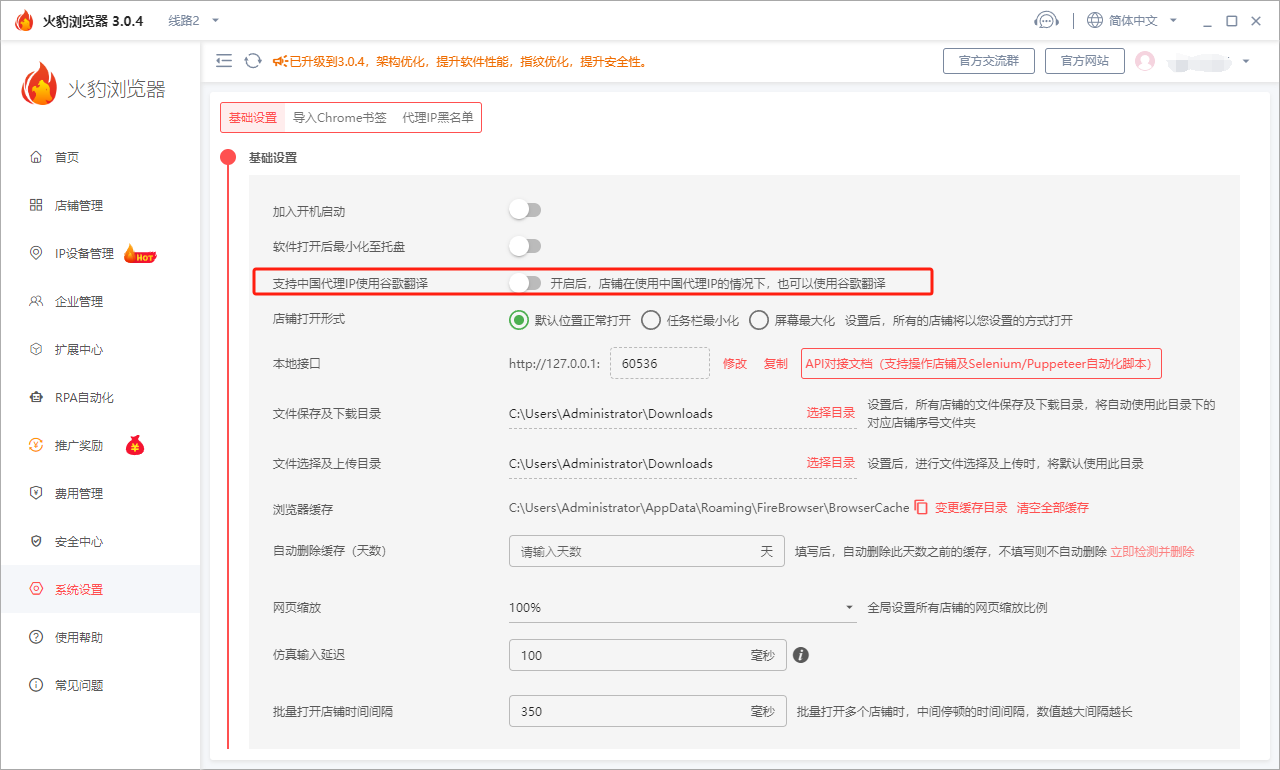Collapse the sidebar using the collapse icon
Viewport: 1280px width, 770px height.
point(224,60)
